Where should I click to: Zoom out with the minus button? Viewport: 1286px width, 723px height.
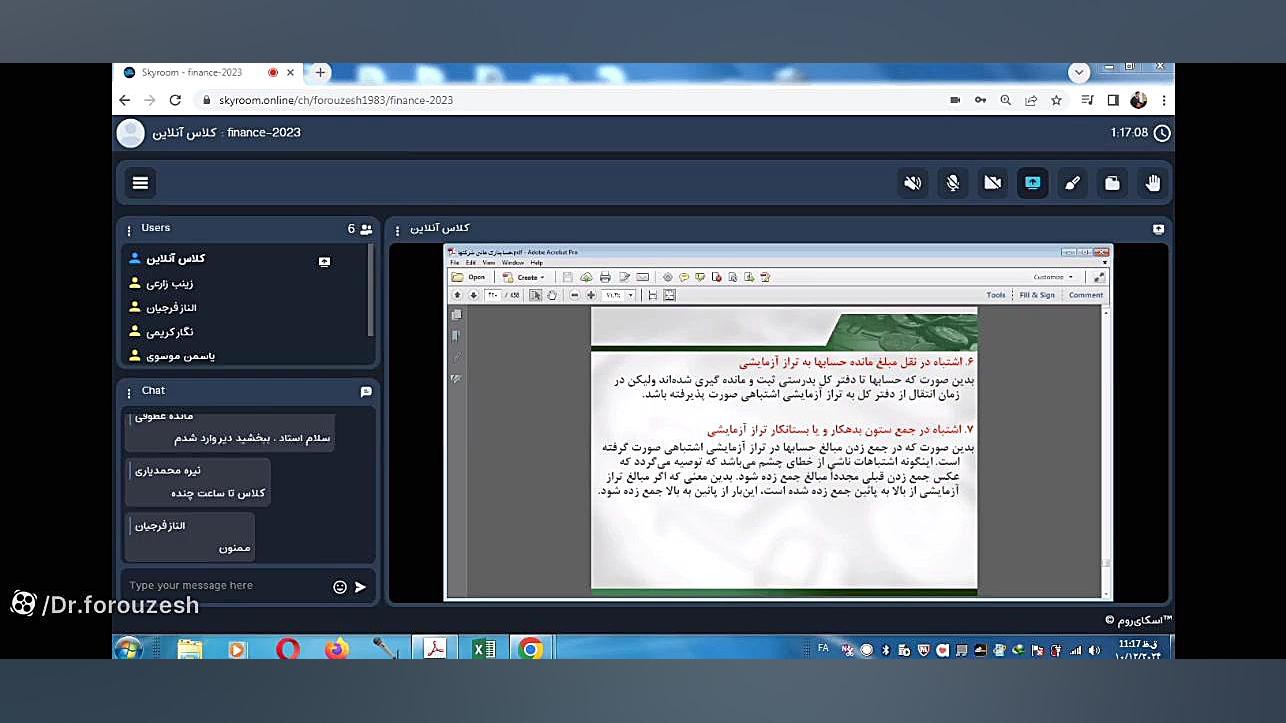(575, 295)
